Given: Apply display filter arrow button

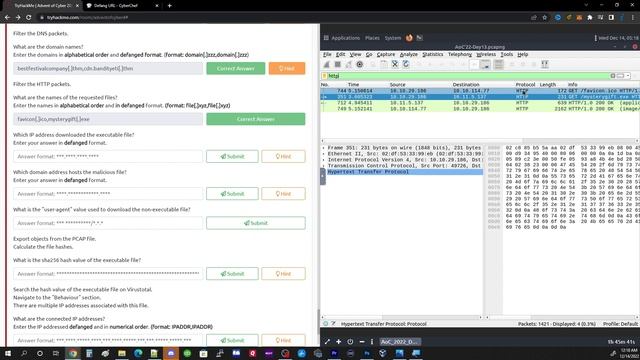Looking at the screenshot, I should (620, 76).
